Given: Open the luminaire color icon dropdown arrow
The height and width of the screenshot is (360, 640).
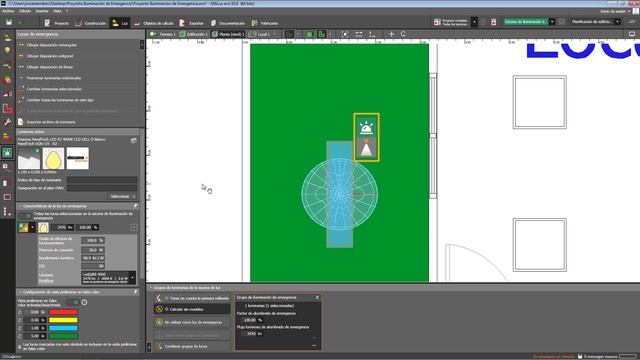Looking at the screenshot, I should point(33,227).
